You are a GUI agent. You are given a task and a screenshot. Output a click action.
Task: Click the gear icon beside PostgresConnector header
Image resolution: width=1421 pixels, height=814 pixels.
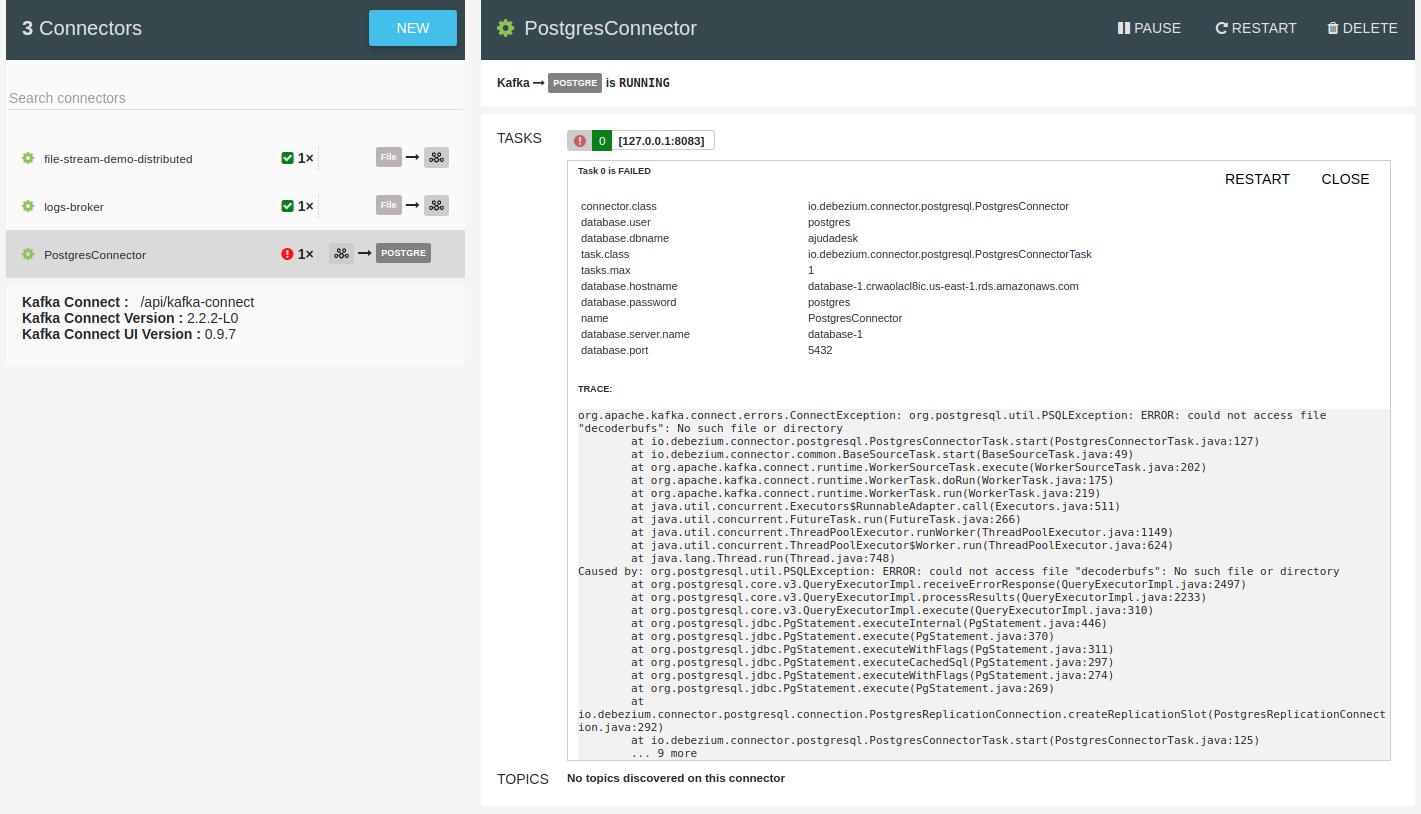(x=506, y=29)
